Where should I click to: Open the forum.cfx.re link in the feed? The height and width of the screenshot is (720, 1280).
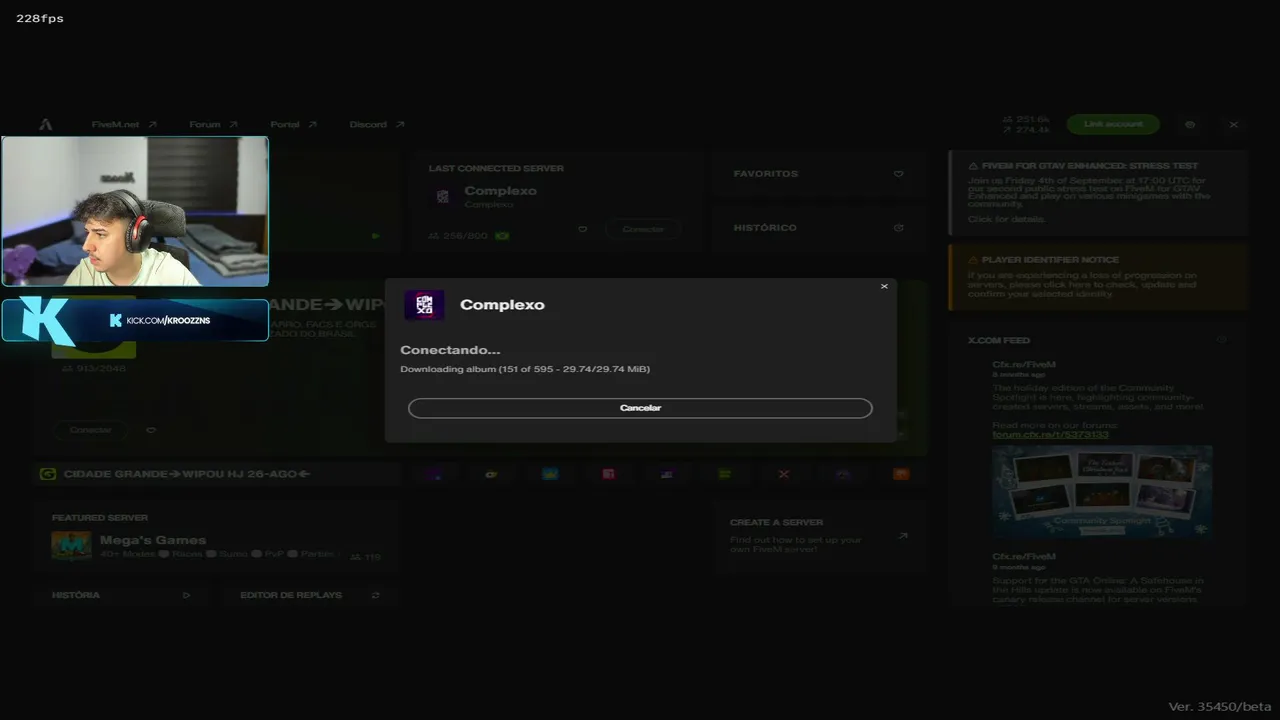(1050, 435)
